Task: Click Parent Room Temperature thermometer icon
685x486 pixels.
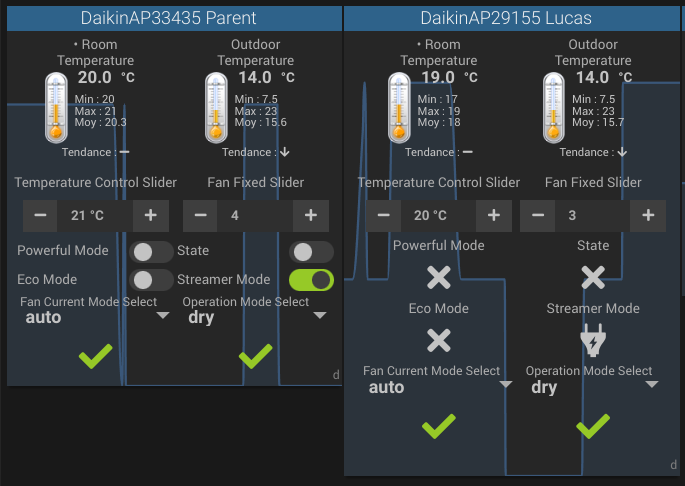Action: (56, 108)
